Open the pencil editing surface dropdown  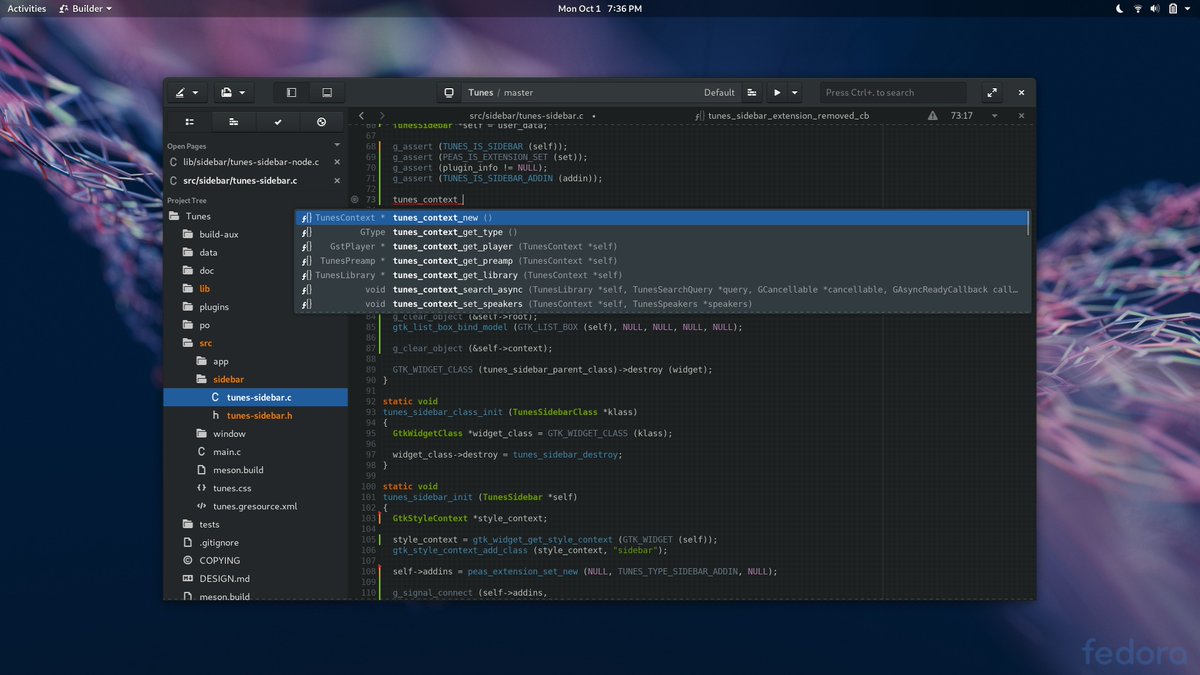tap(187, 92)
